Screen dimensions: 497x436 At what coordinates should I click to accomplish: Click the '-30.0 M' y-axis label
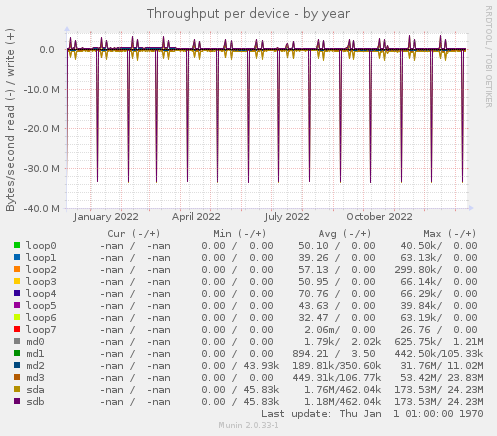42,169
